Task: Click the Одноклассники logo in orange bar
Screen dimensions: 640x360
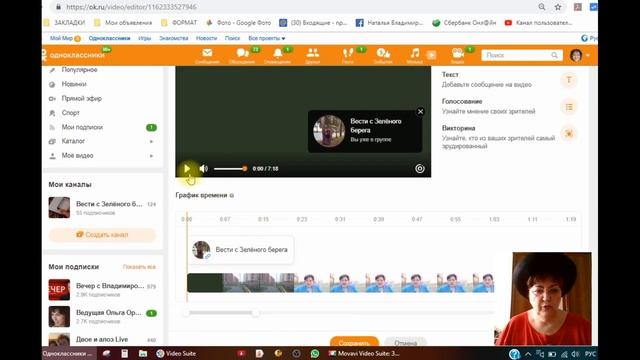Action: pos(73,55)
